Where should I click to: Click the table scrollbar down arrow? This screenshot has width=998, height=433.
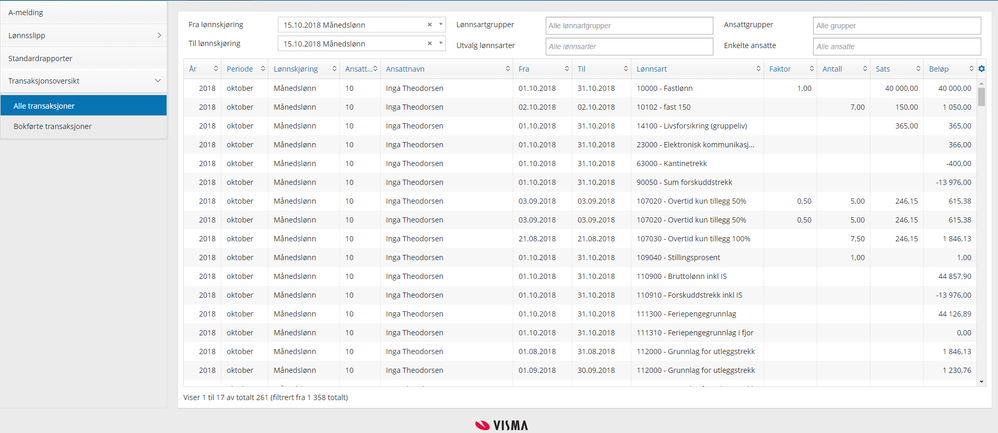pos(981,381)
